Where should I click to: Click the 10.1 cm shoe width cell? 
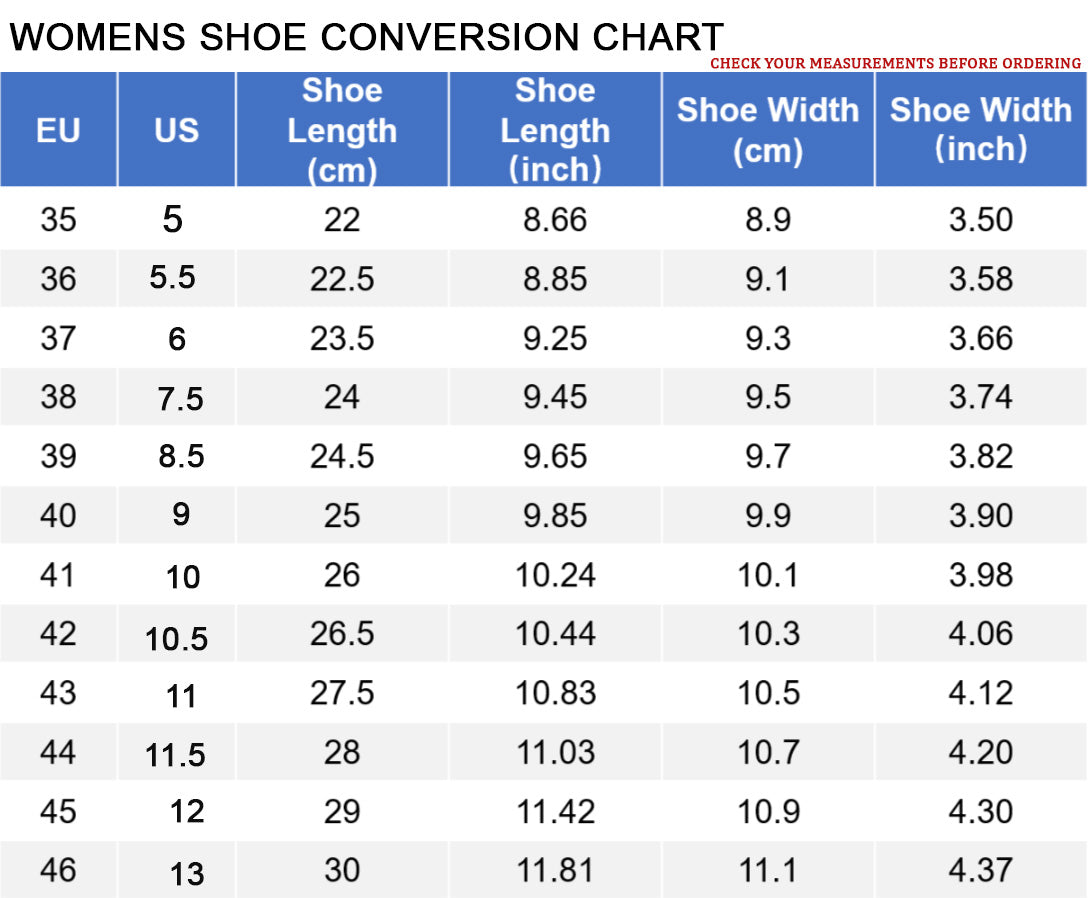click(767, 575)
